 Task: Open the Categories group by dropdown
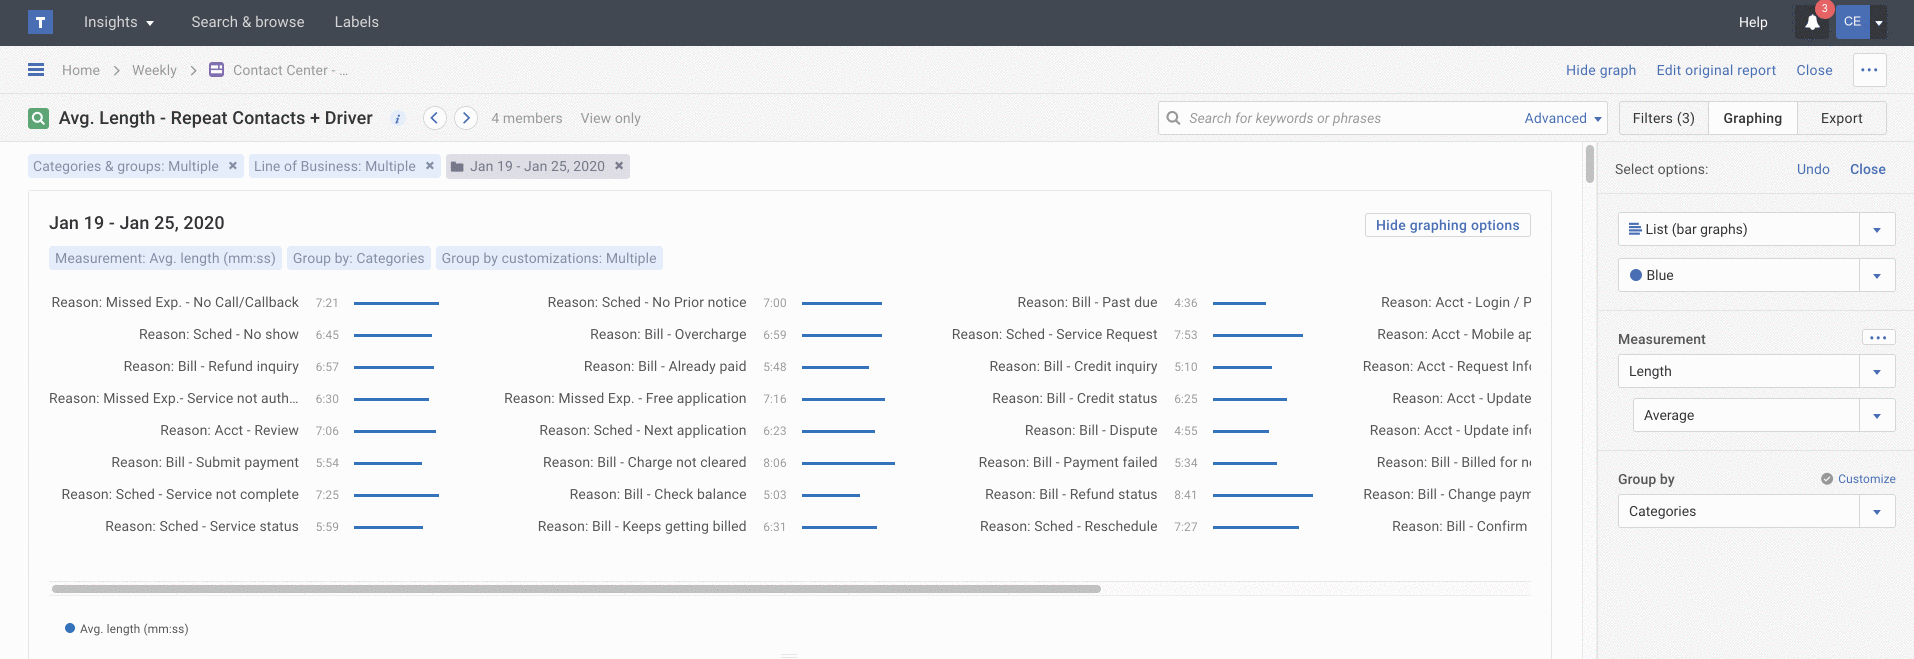click(1876, 511)
